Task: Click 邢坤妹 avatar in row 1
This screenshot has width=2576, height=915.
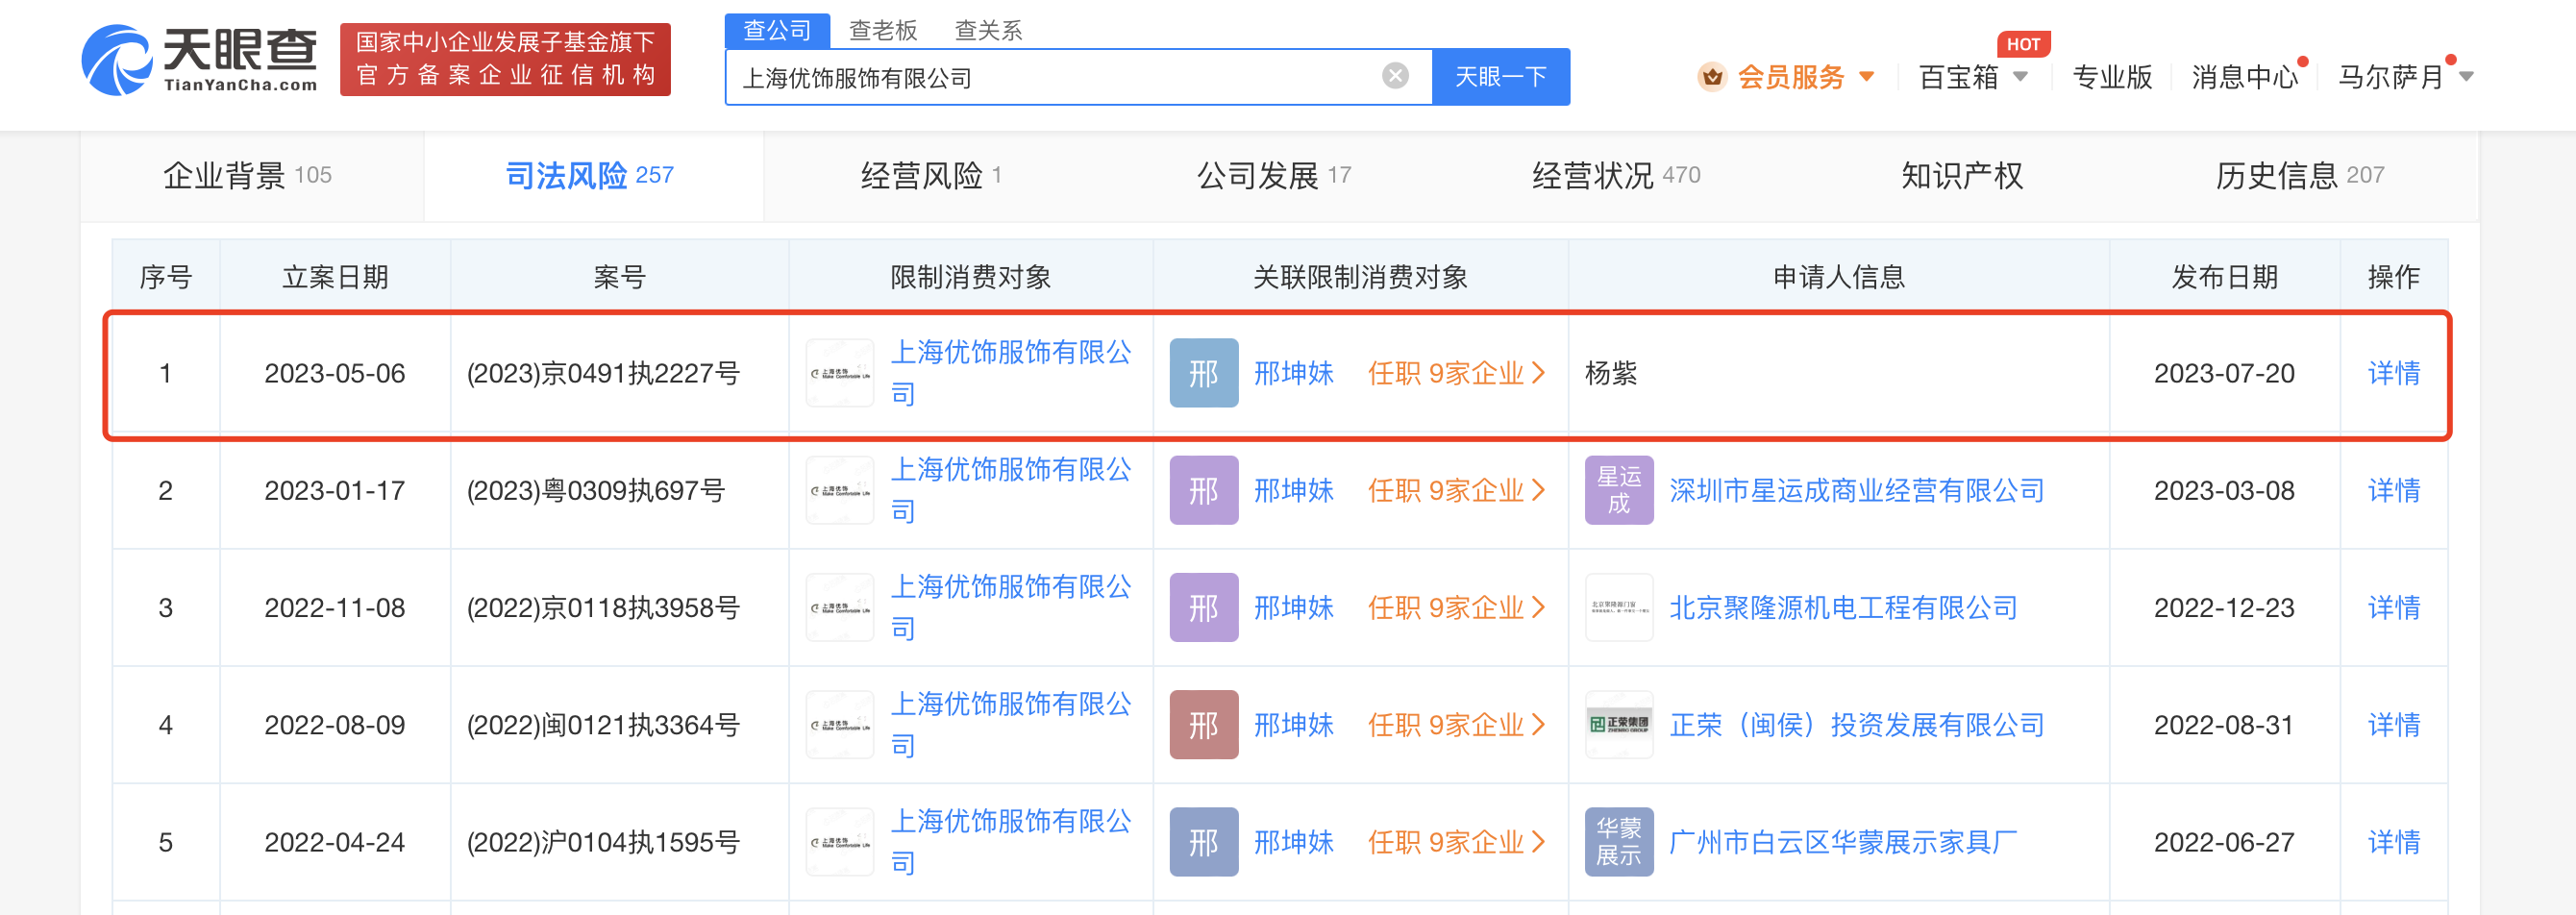Action: click(x=1203, y=373)
